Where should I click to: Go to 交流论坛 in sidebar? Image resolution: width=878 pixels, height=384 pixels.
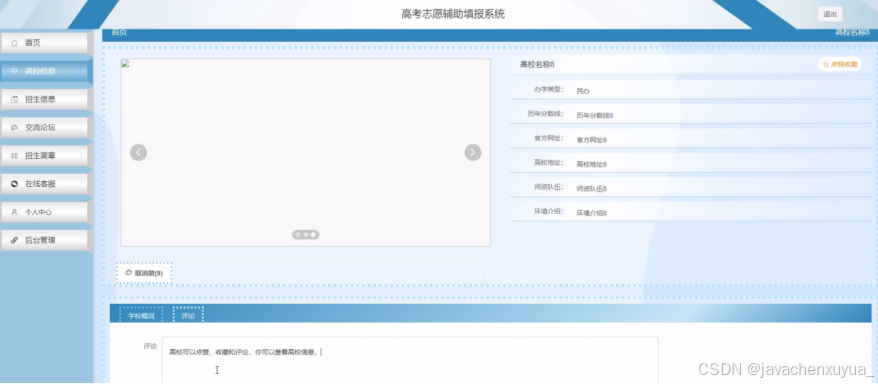[x=44, y=128]
